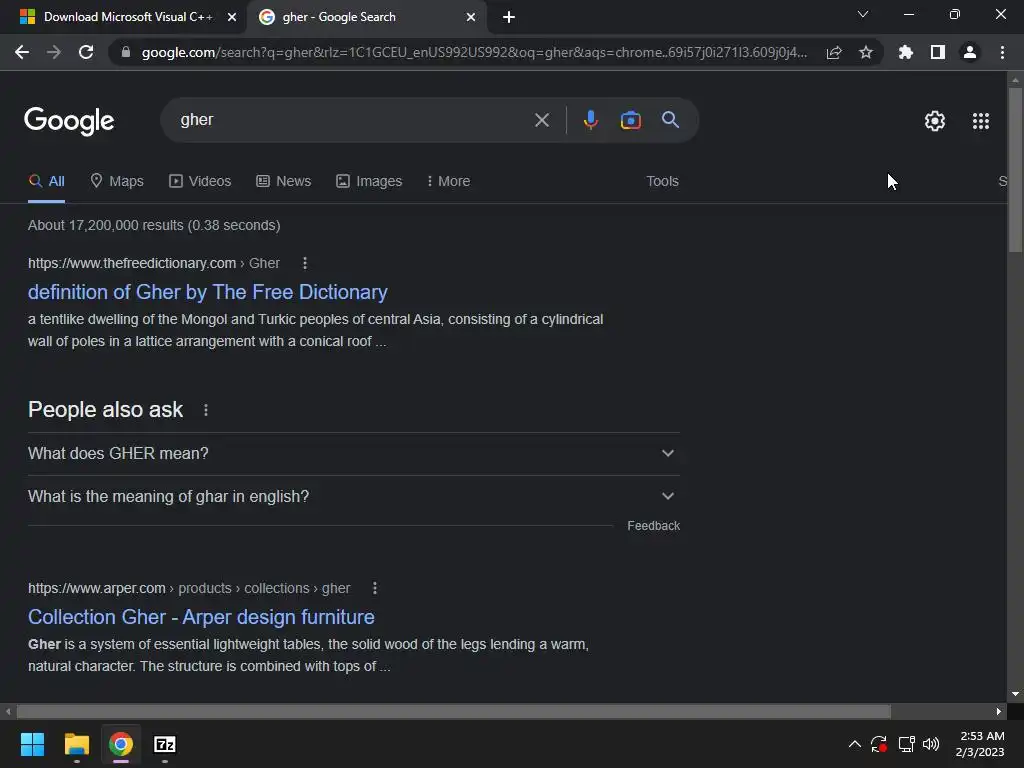Open the Extensions puzzle icon
The image size is (1024, 768).
pyautogui.click(x=906, y=52)
